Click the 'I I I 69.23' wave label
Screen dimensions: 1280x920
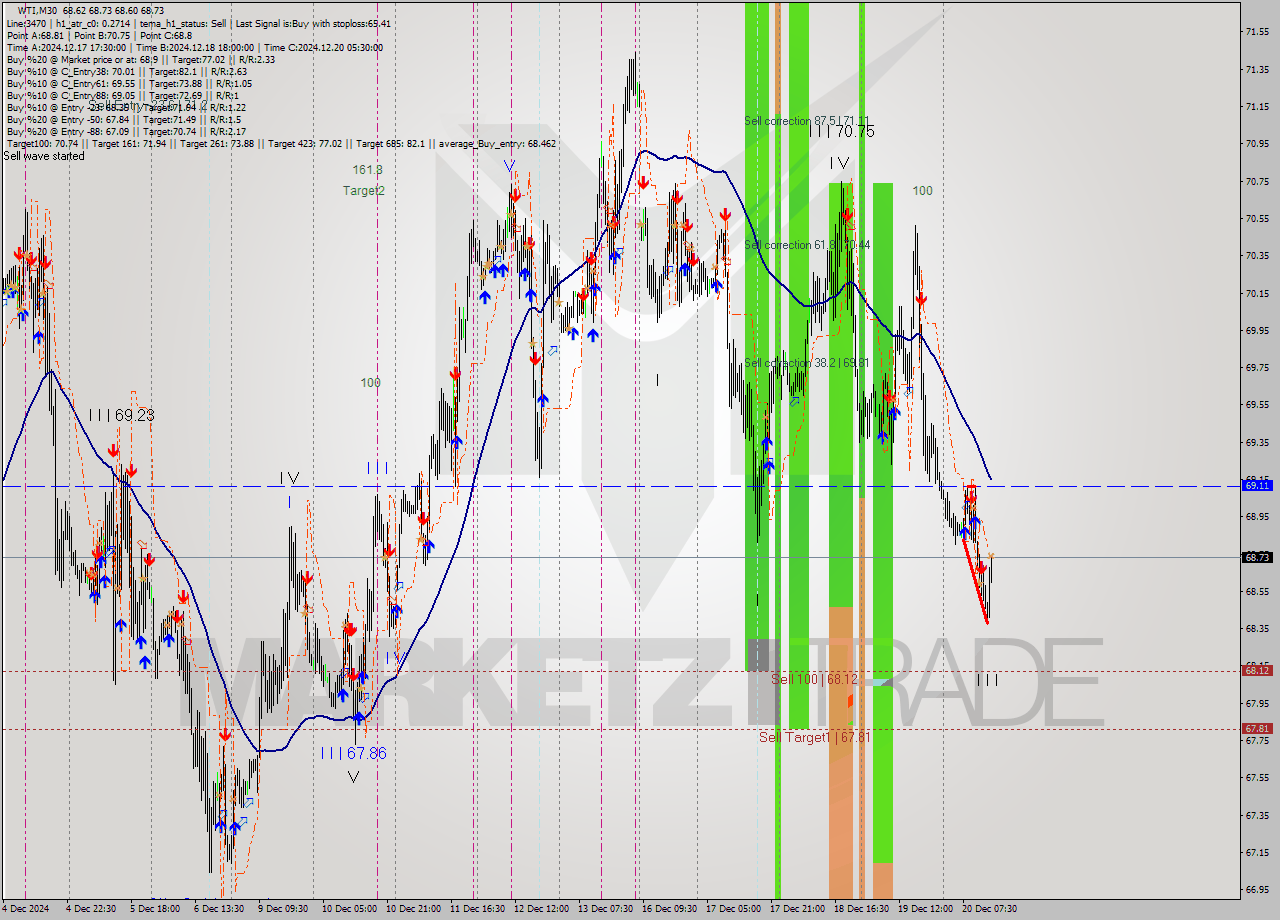point(120,414)
